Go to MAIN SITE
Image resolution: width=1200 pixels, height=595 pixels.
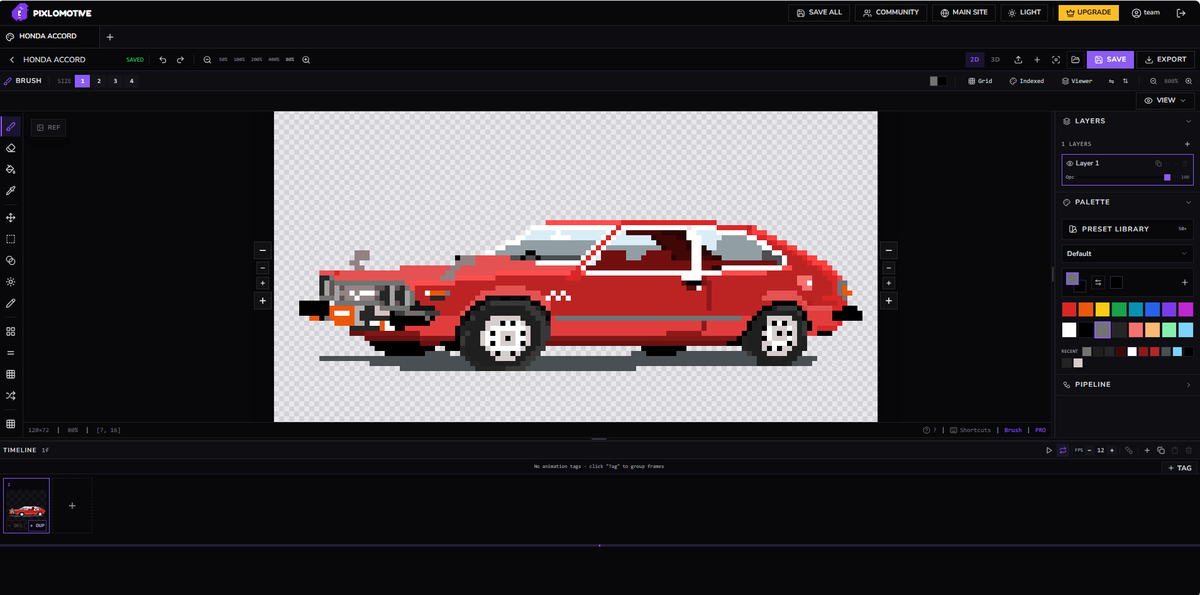(x=964, y=12)
